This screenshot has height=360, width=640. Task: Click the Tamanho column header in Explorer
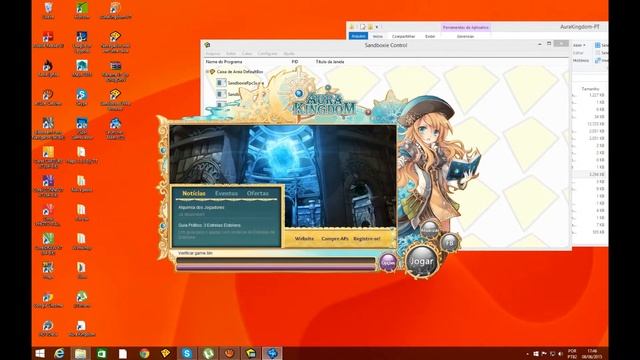(590, 89)
